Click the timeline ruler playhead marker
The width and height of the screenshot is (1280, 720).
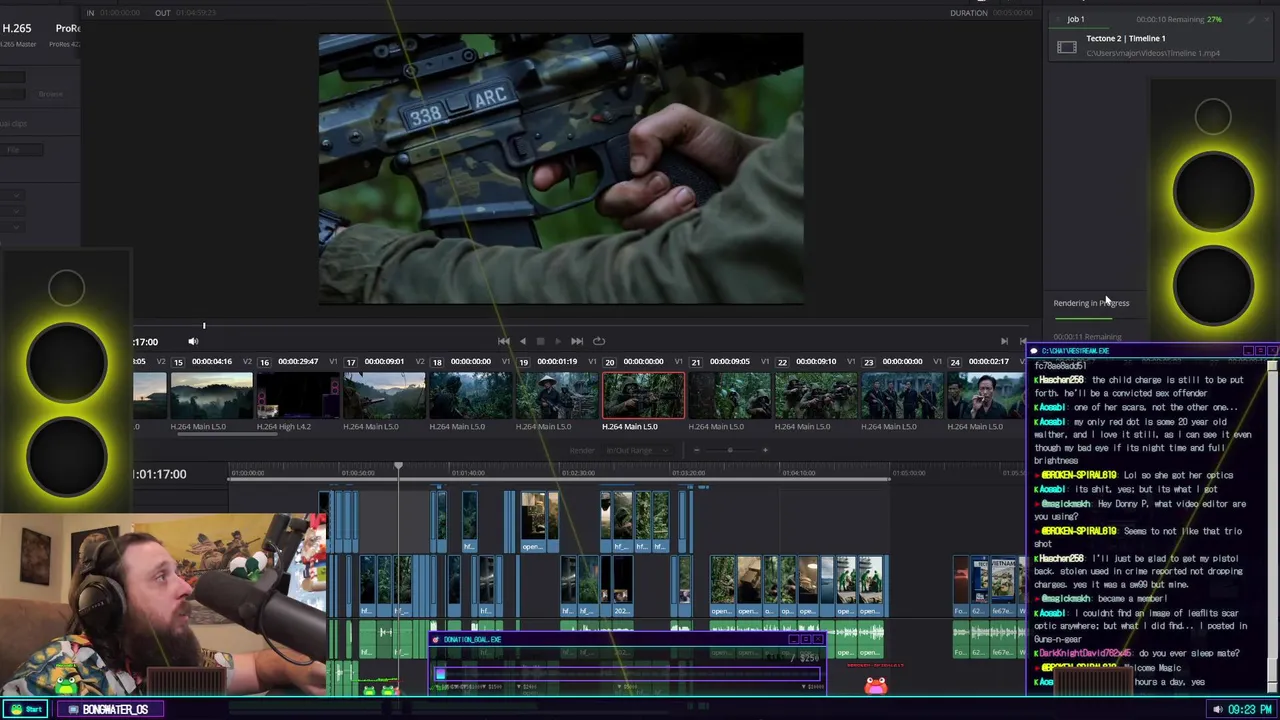pyautogui.click(x=398, y=466)
